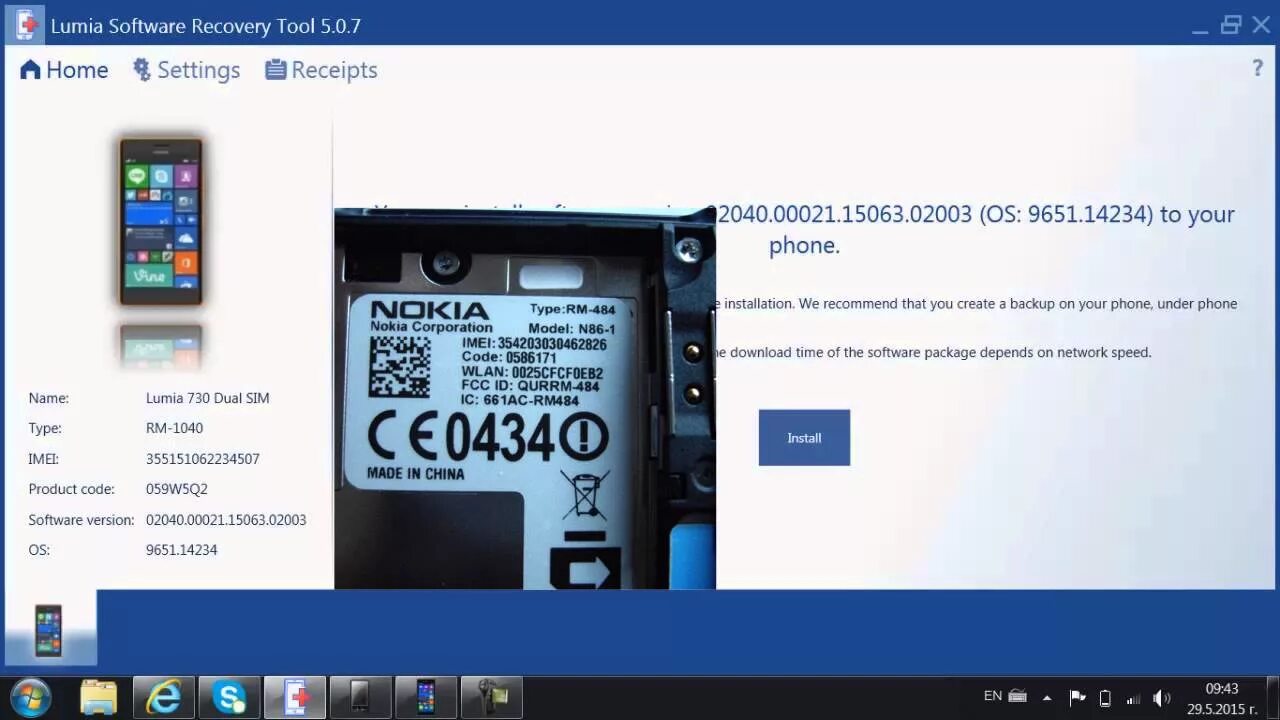Viewport: 1280px width, 720px height.
Task: Click the network signal indicator
Action: (x=1133, y=698)
